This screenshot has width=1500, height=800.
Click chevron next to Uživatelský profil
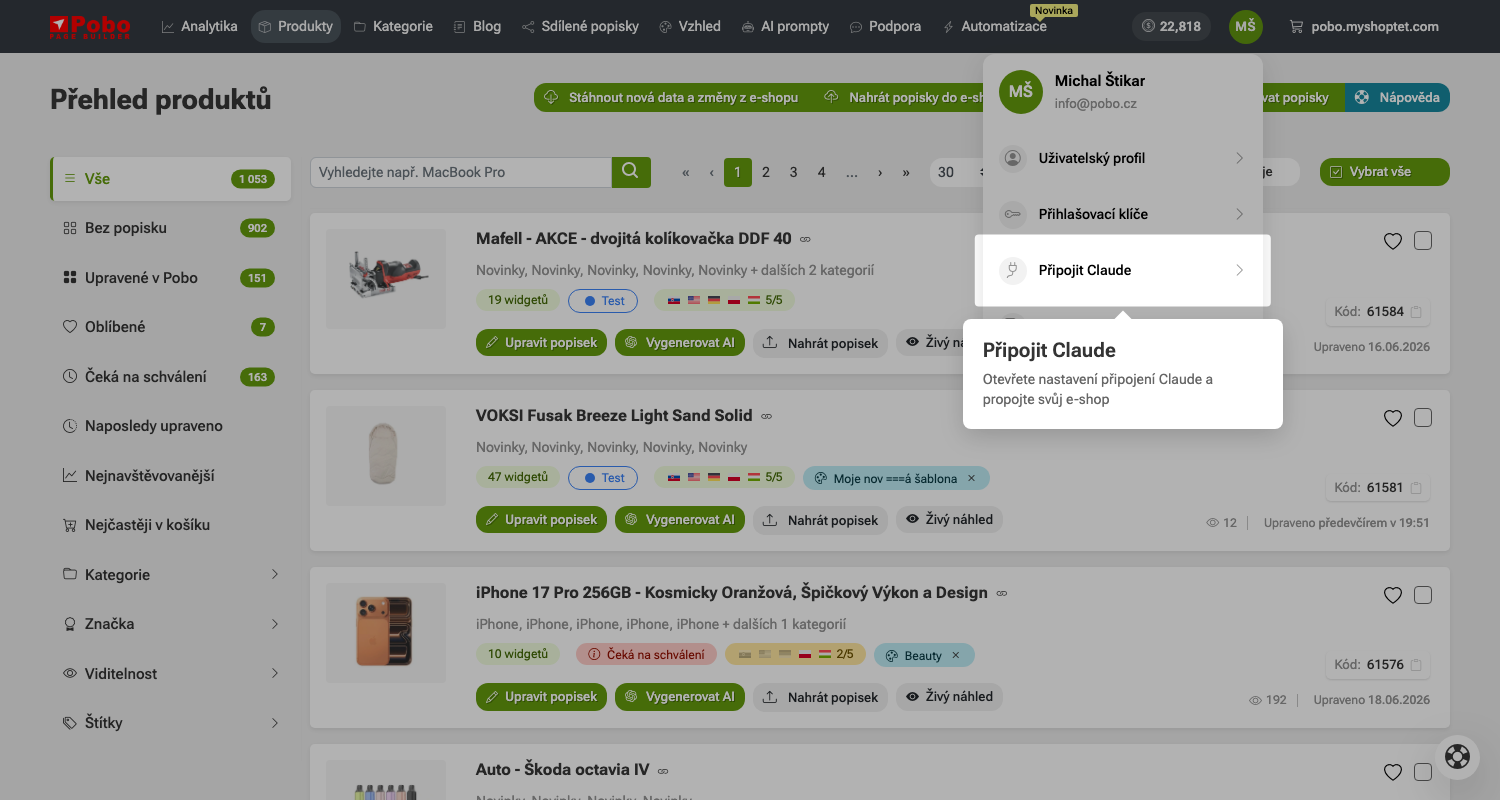tap(1239, 158)
